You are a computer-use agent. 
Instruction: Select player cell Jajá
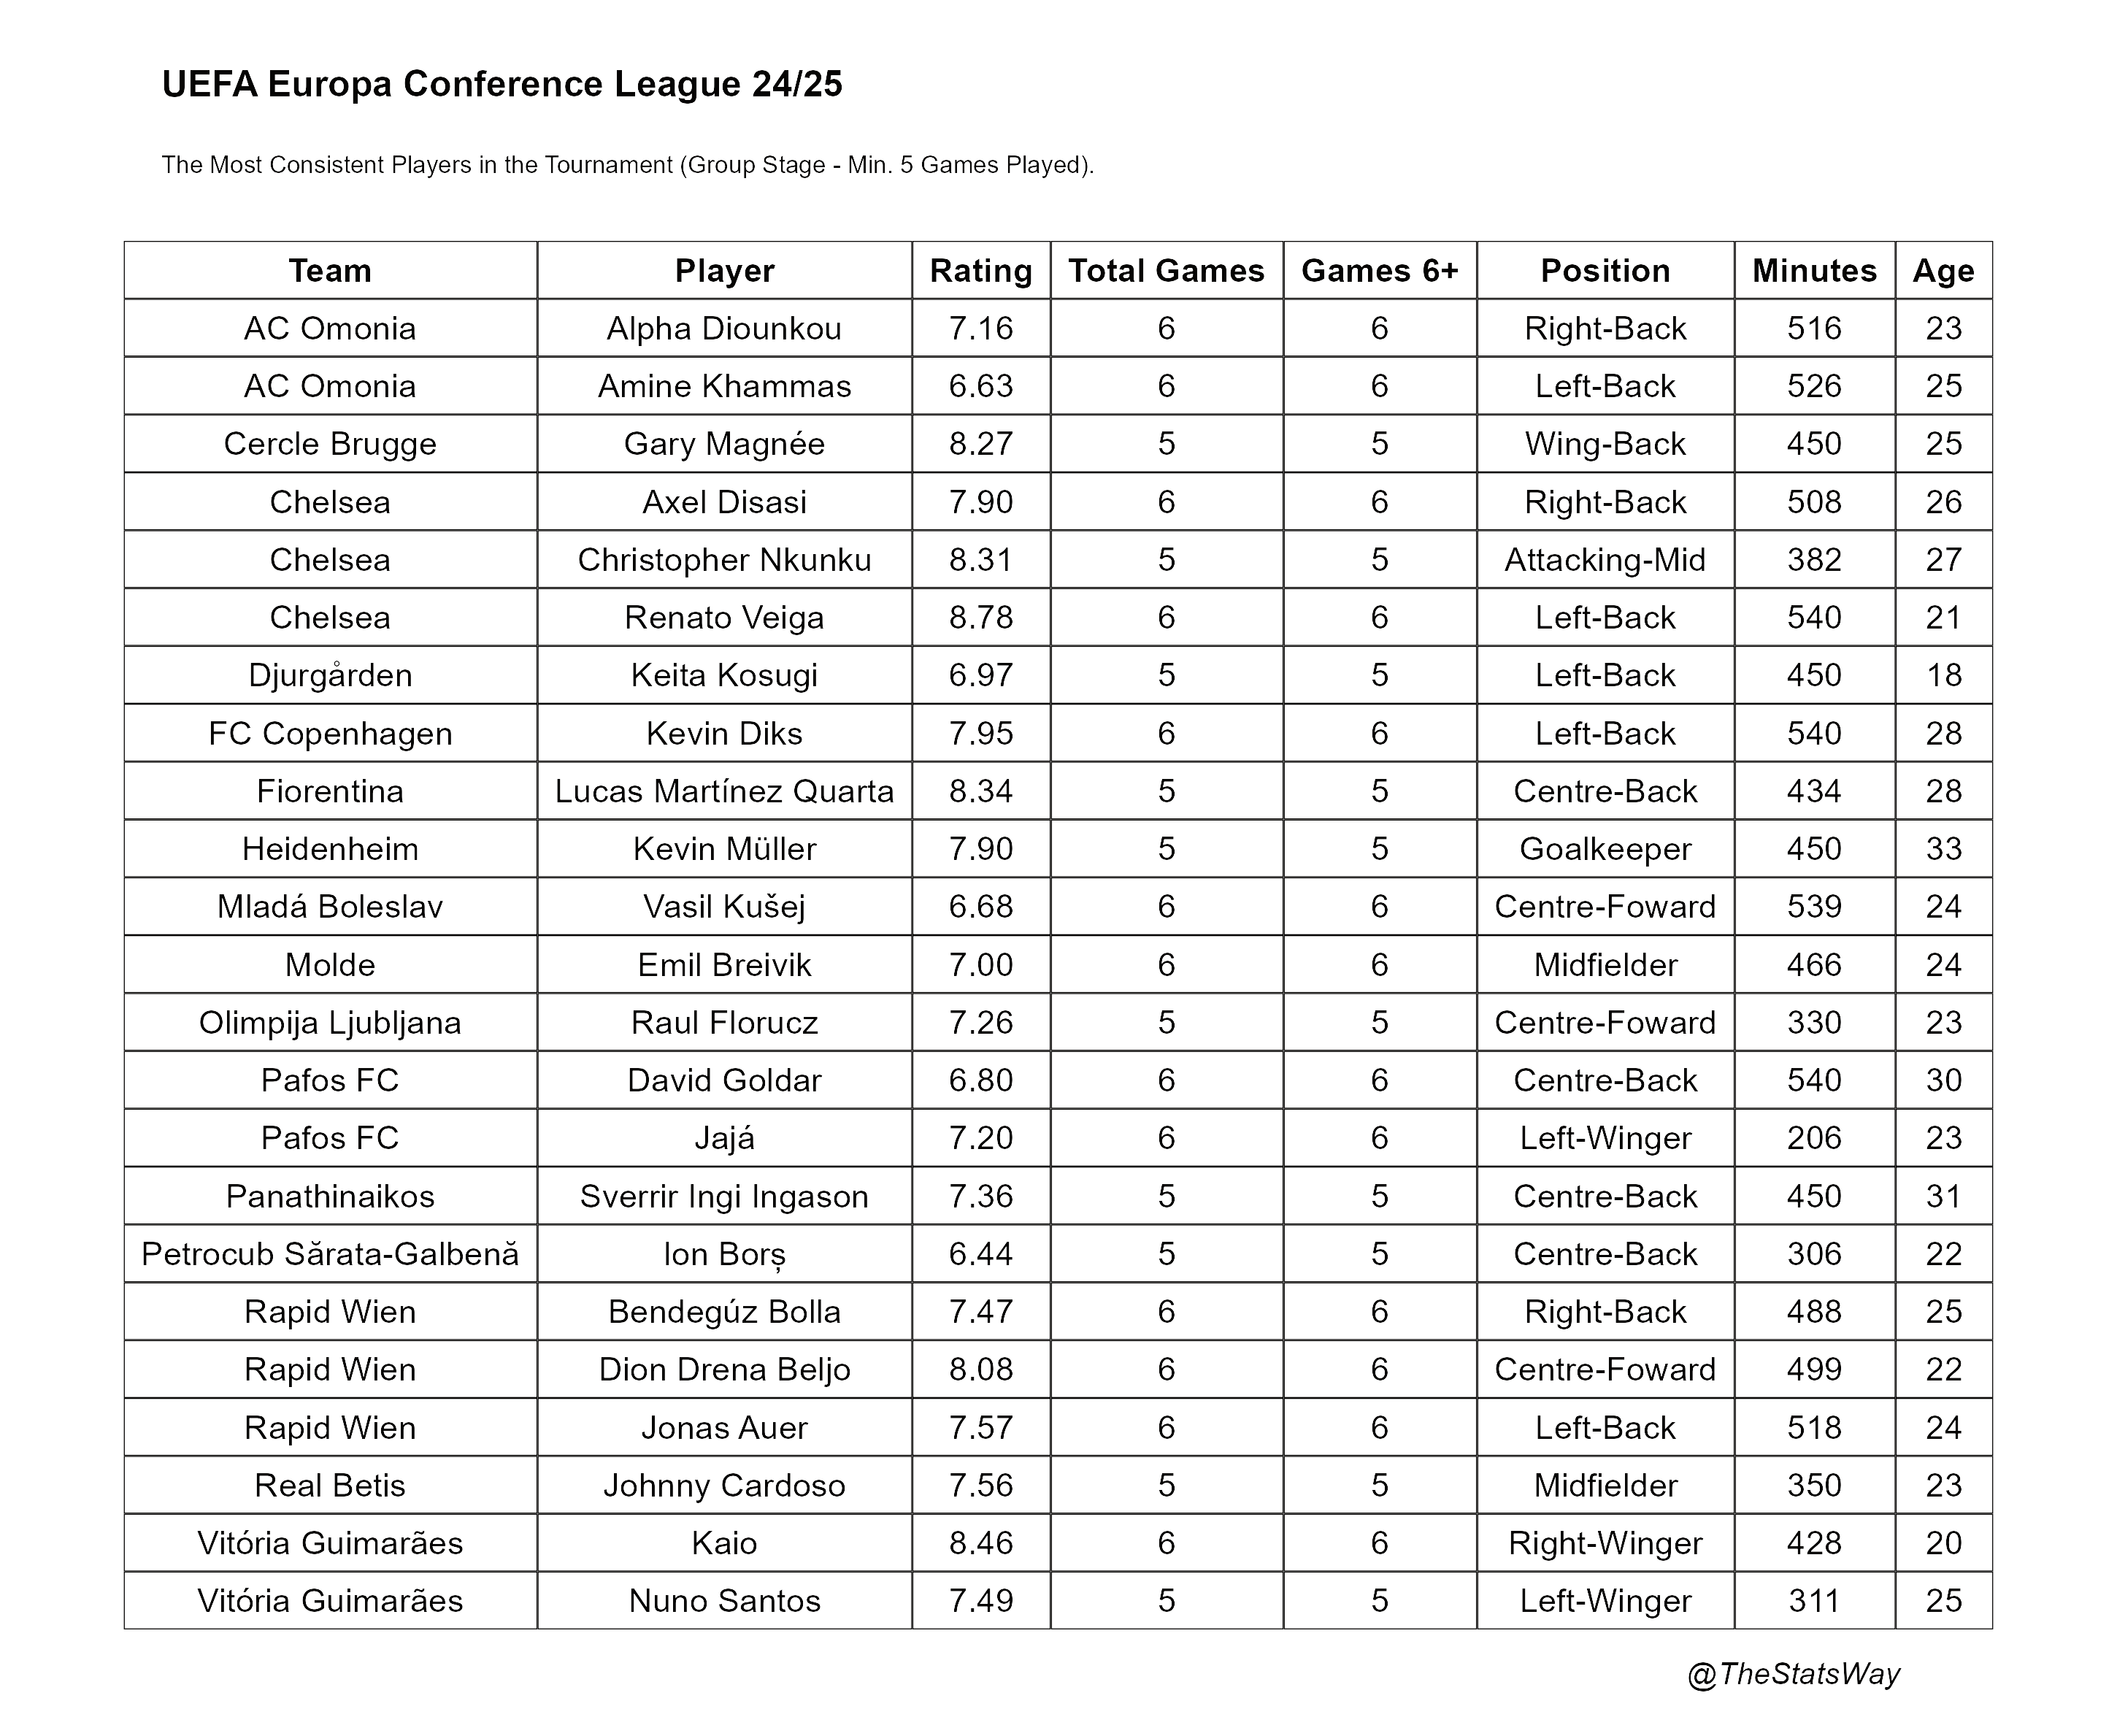click(724, 1139)
